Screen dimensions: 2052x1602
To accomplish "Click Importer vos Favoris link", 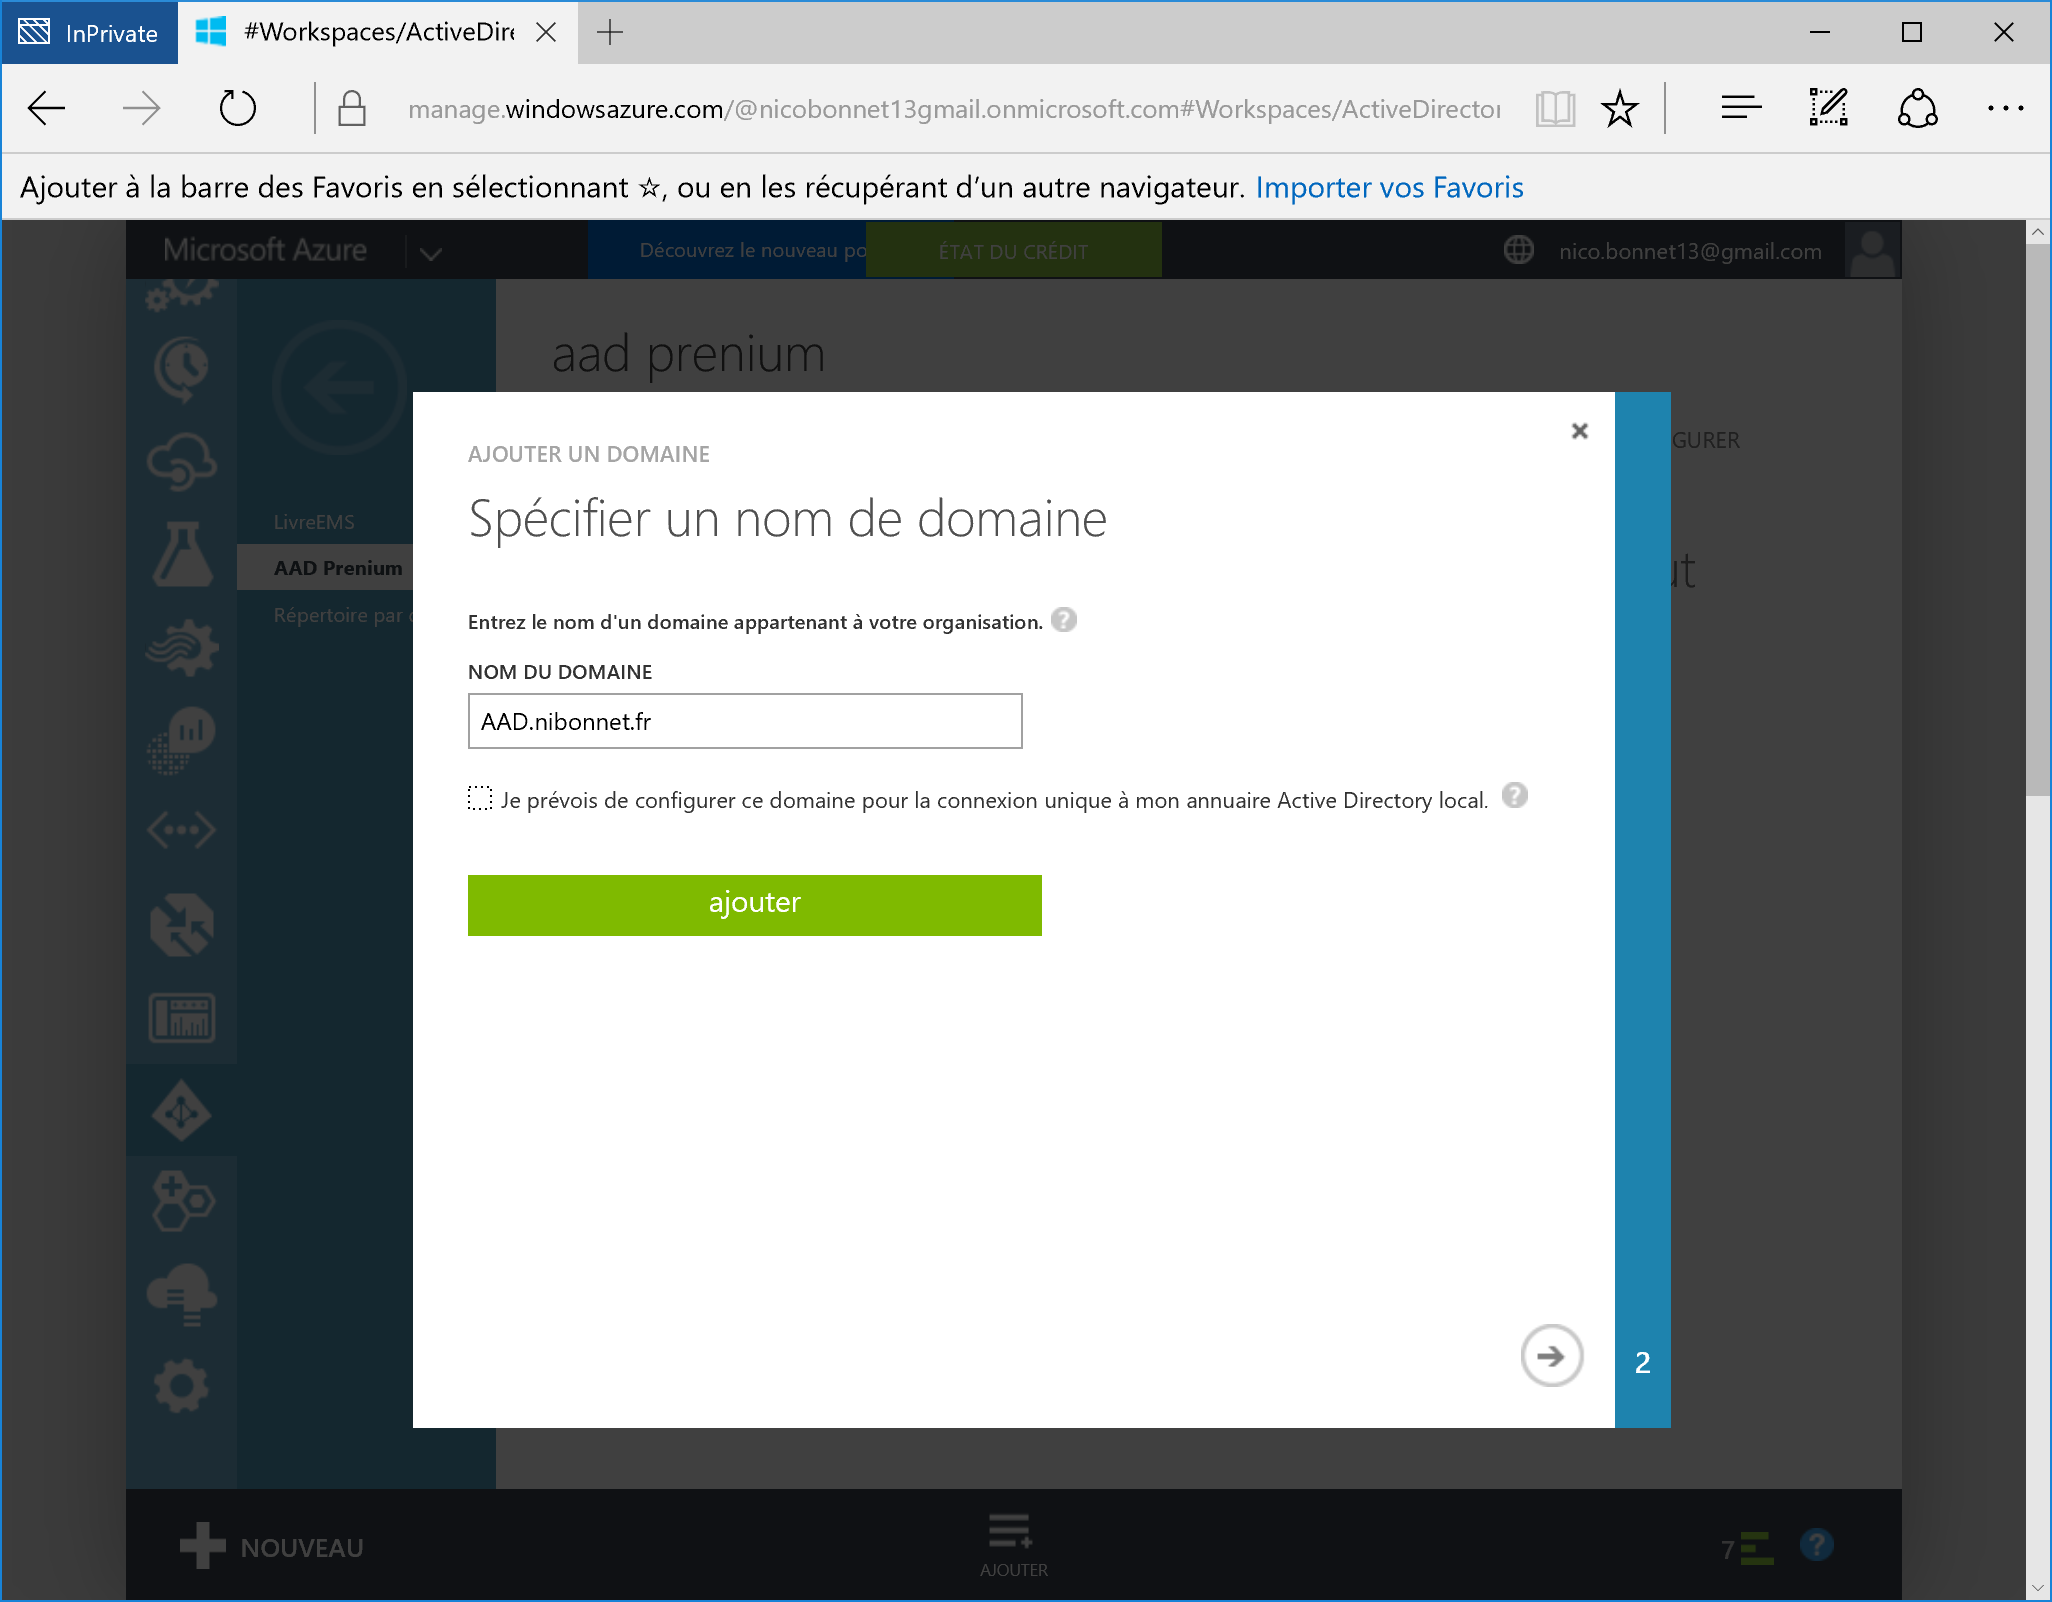I will [x=1389, y=187].
